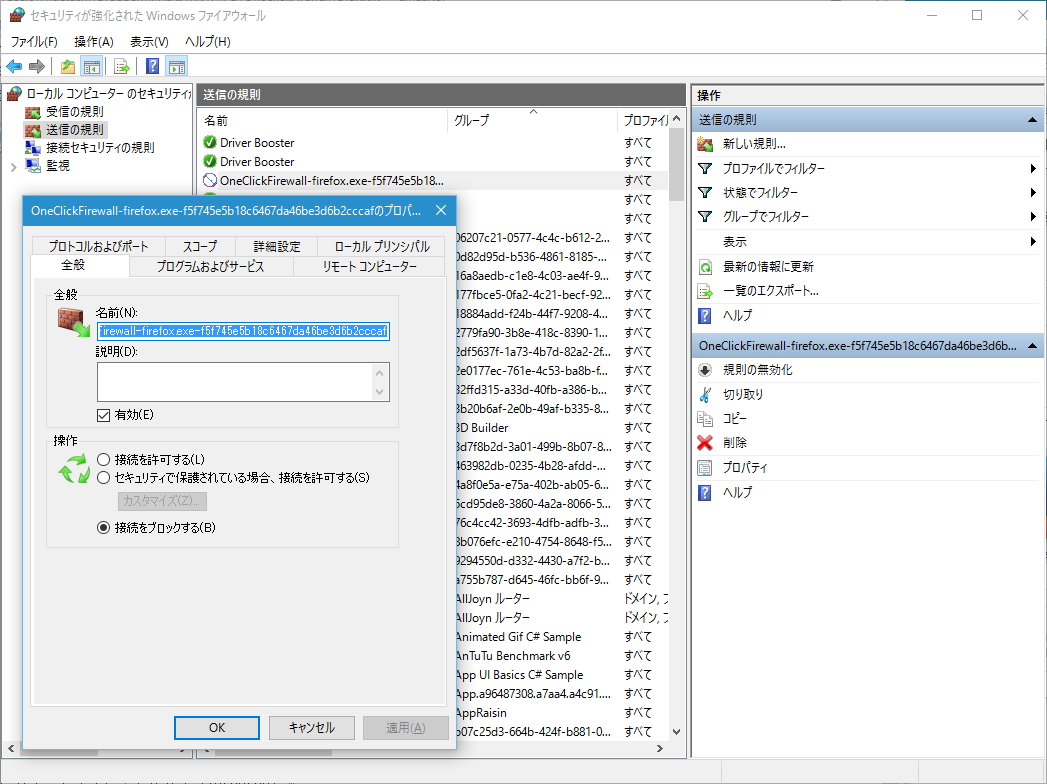The image size is (1047, 784).
Task: Switch to ローカル プリンシパル tab
Action: pyautogui.click(x=382, y=246)
